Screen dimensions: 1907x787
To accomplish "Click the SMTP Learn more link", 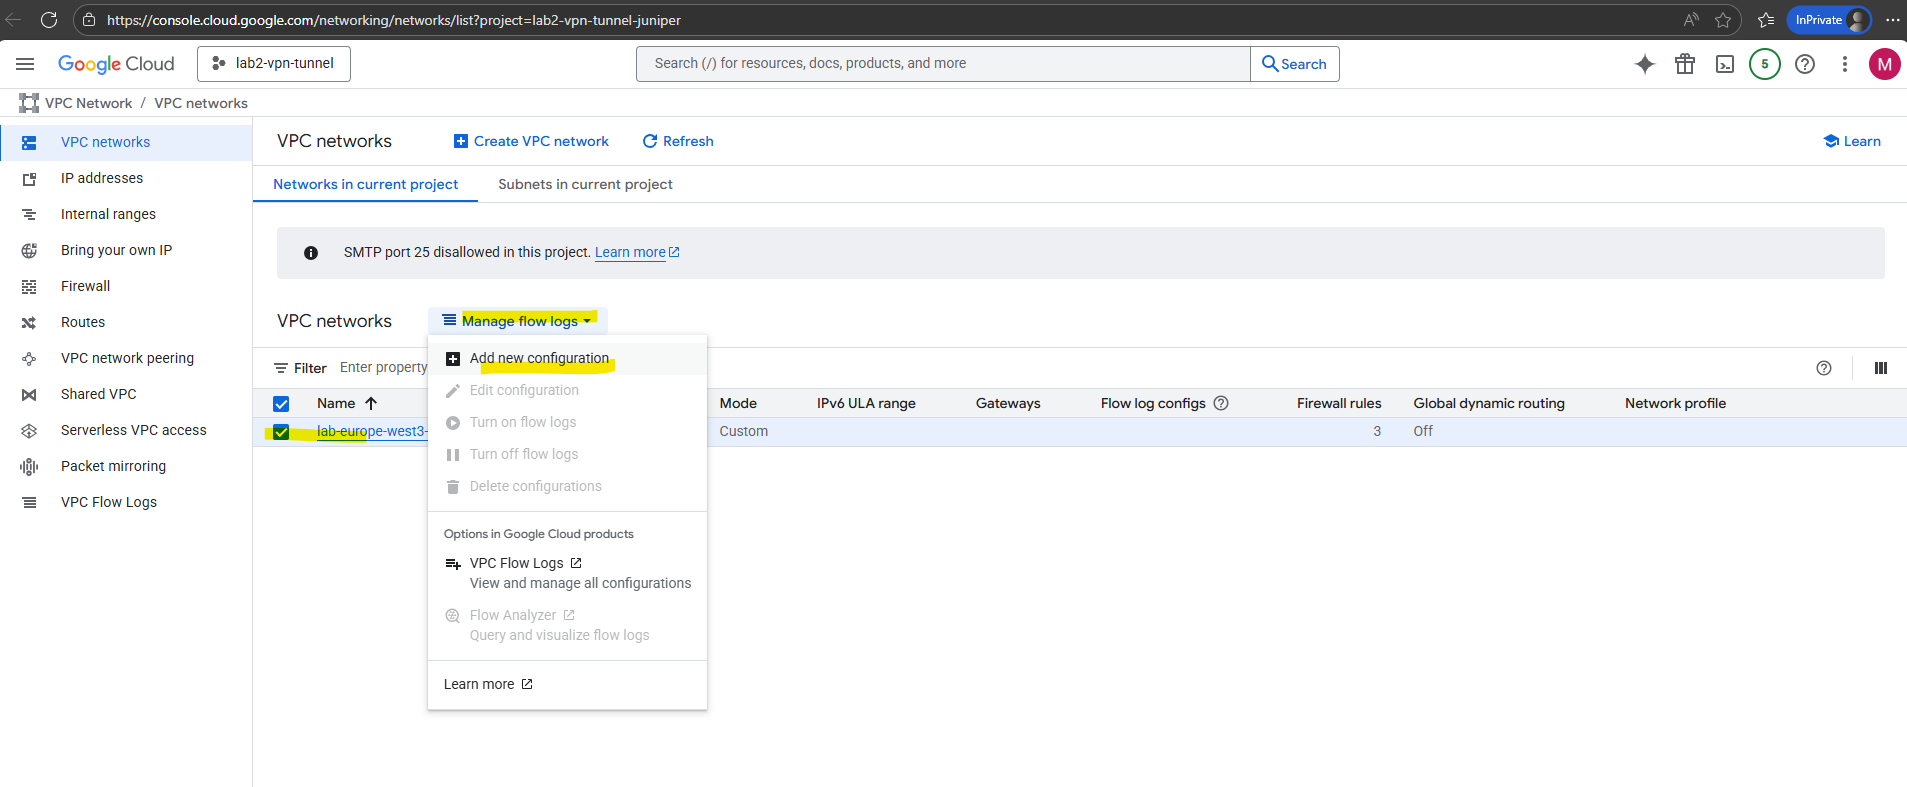I will (x=637, y=252).
